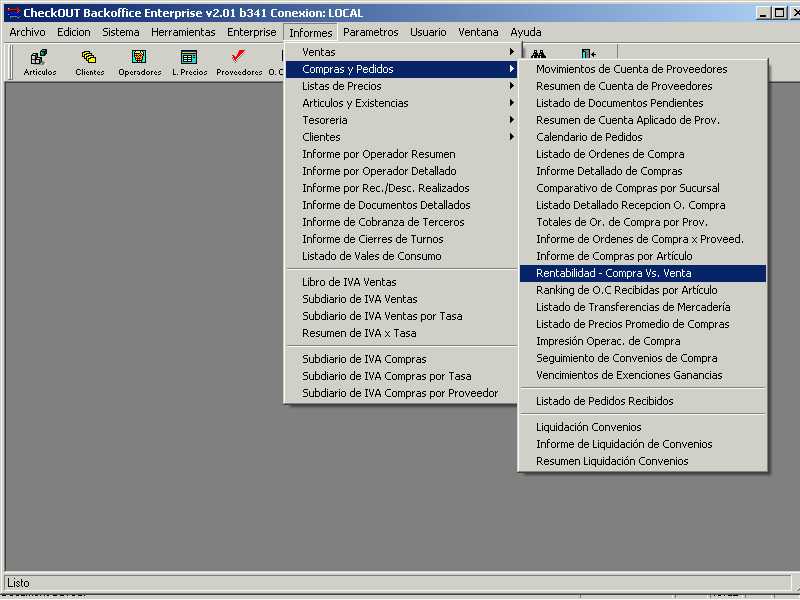Open the Ayuda menu

click(526, 32)
